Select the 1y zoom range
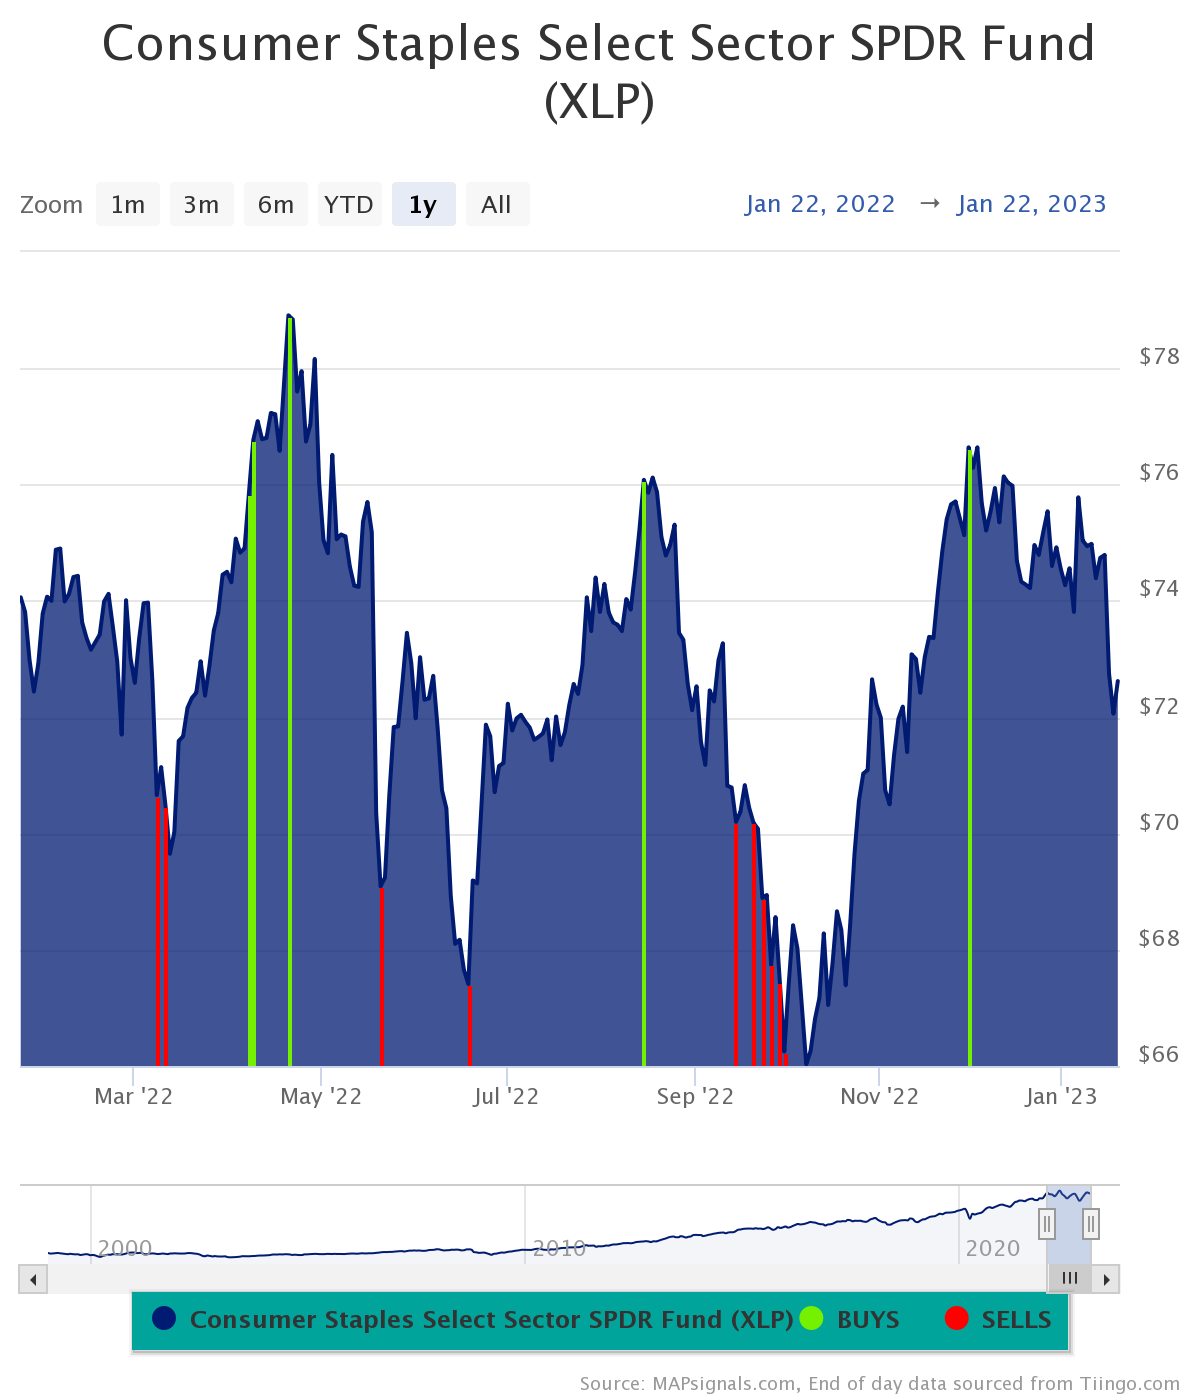The image size is (1200, 1400). [x=423, y=205]
